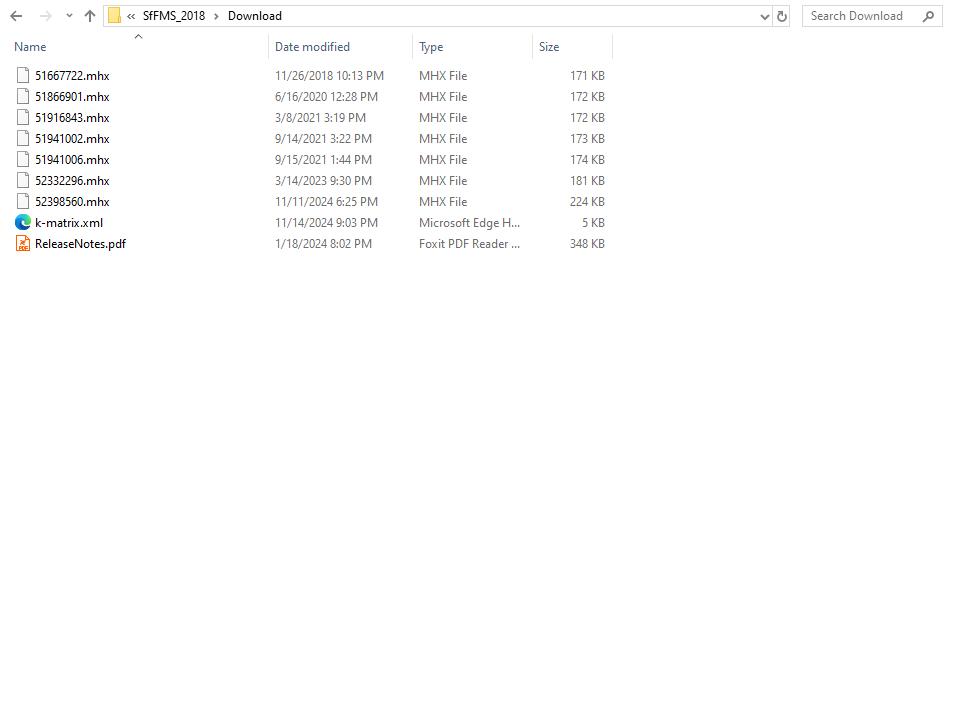Click the folder icon in the address bar
This screenshot has width=954, height=703.
click(115, 15)
